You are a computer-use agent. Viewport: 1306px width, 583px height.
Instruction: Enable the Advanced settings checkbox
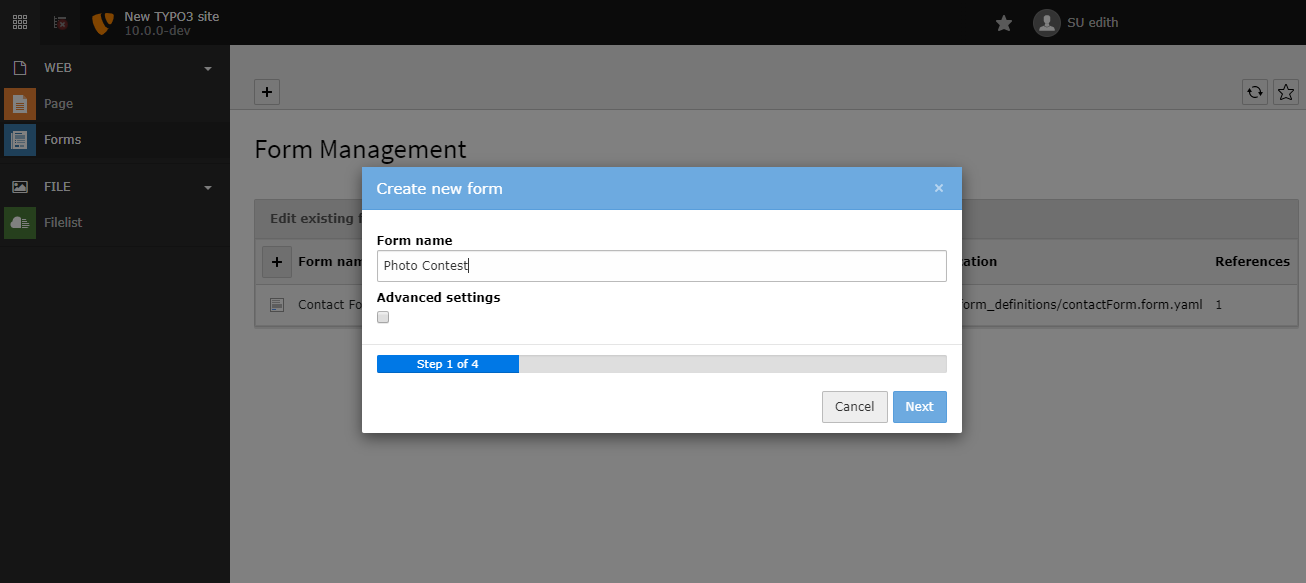coord(383,316)
